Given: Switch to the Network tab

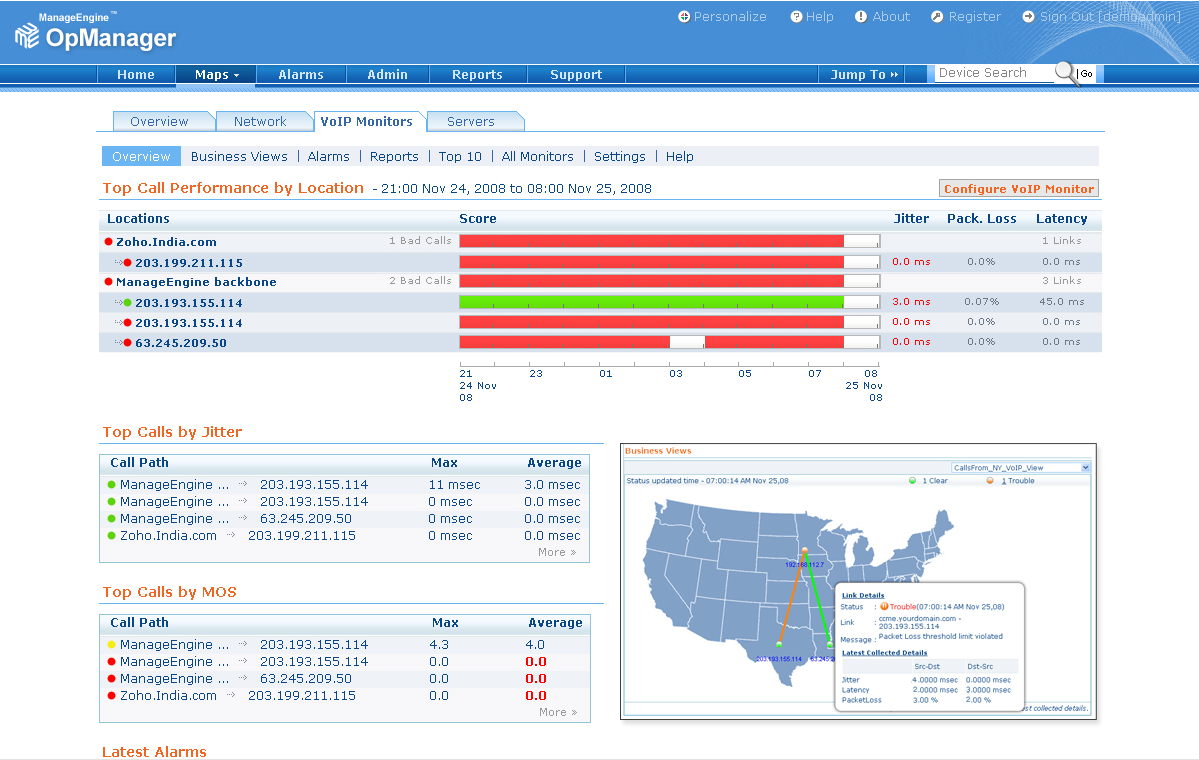Looking at the screenshot, I should tap(260, 122).
